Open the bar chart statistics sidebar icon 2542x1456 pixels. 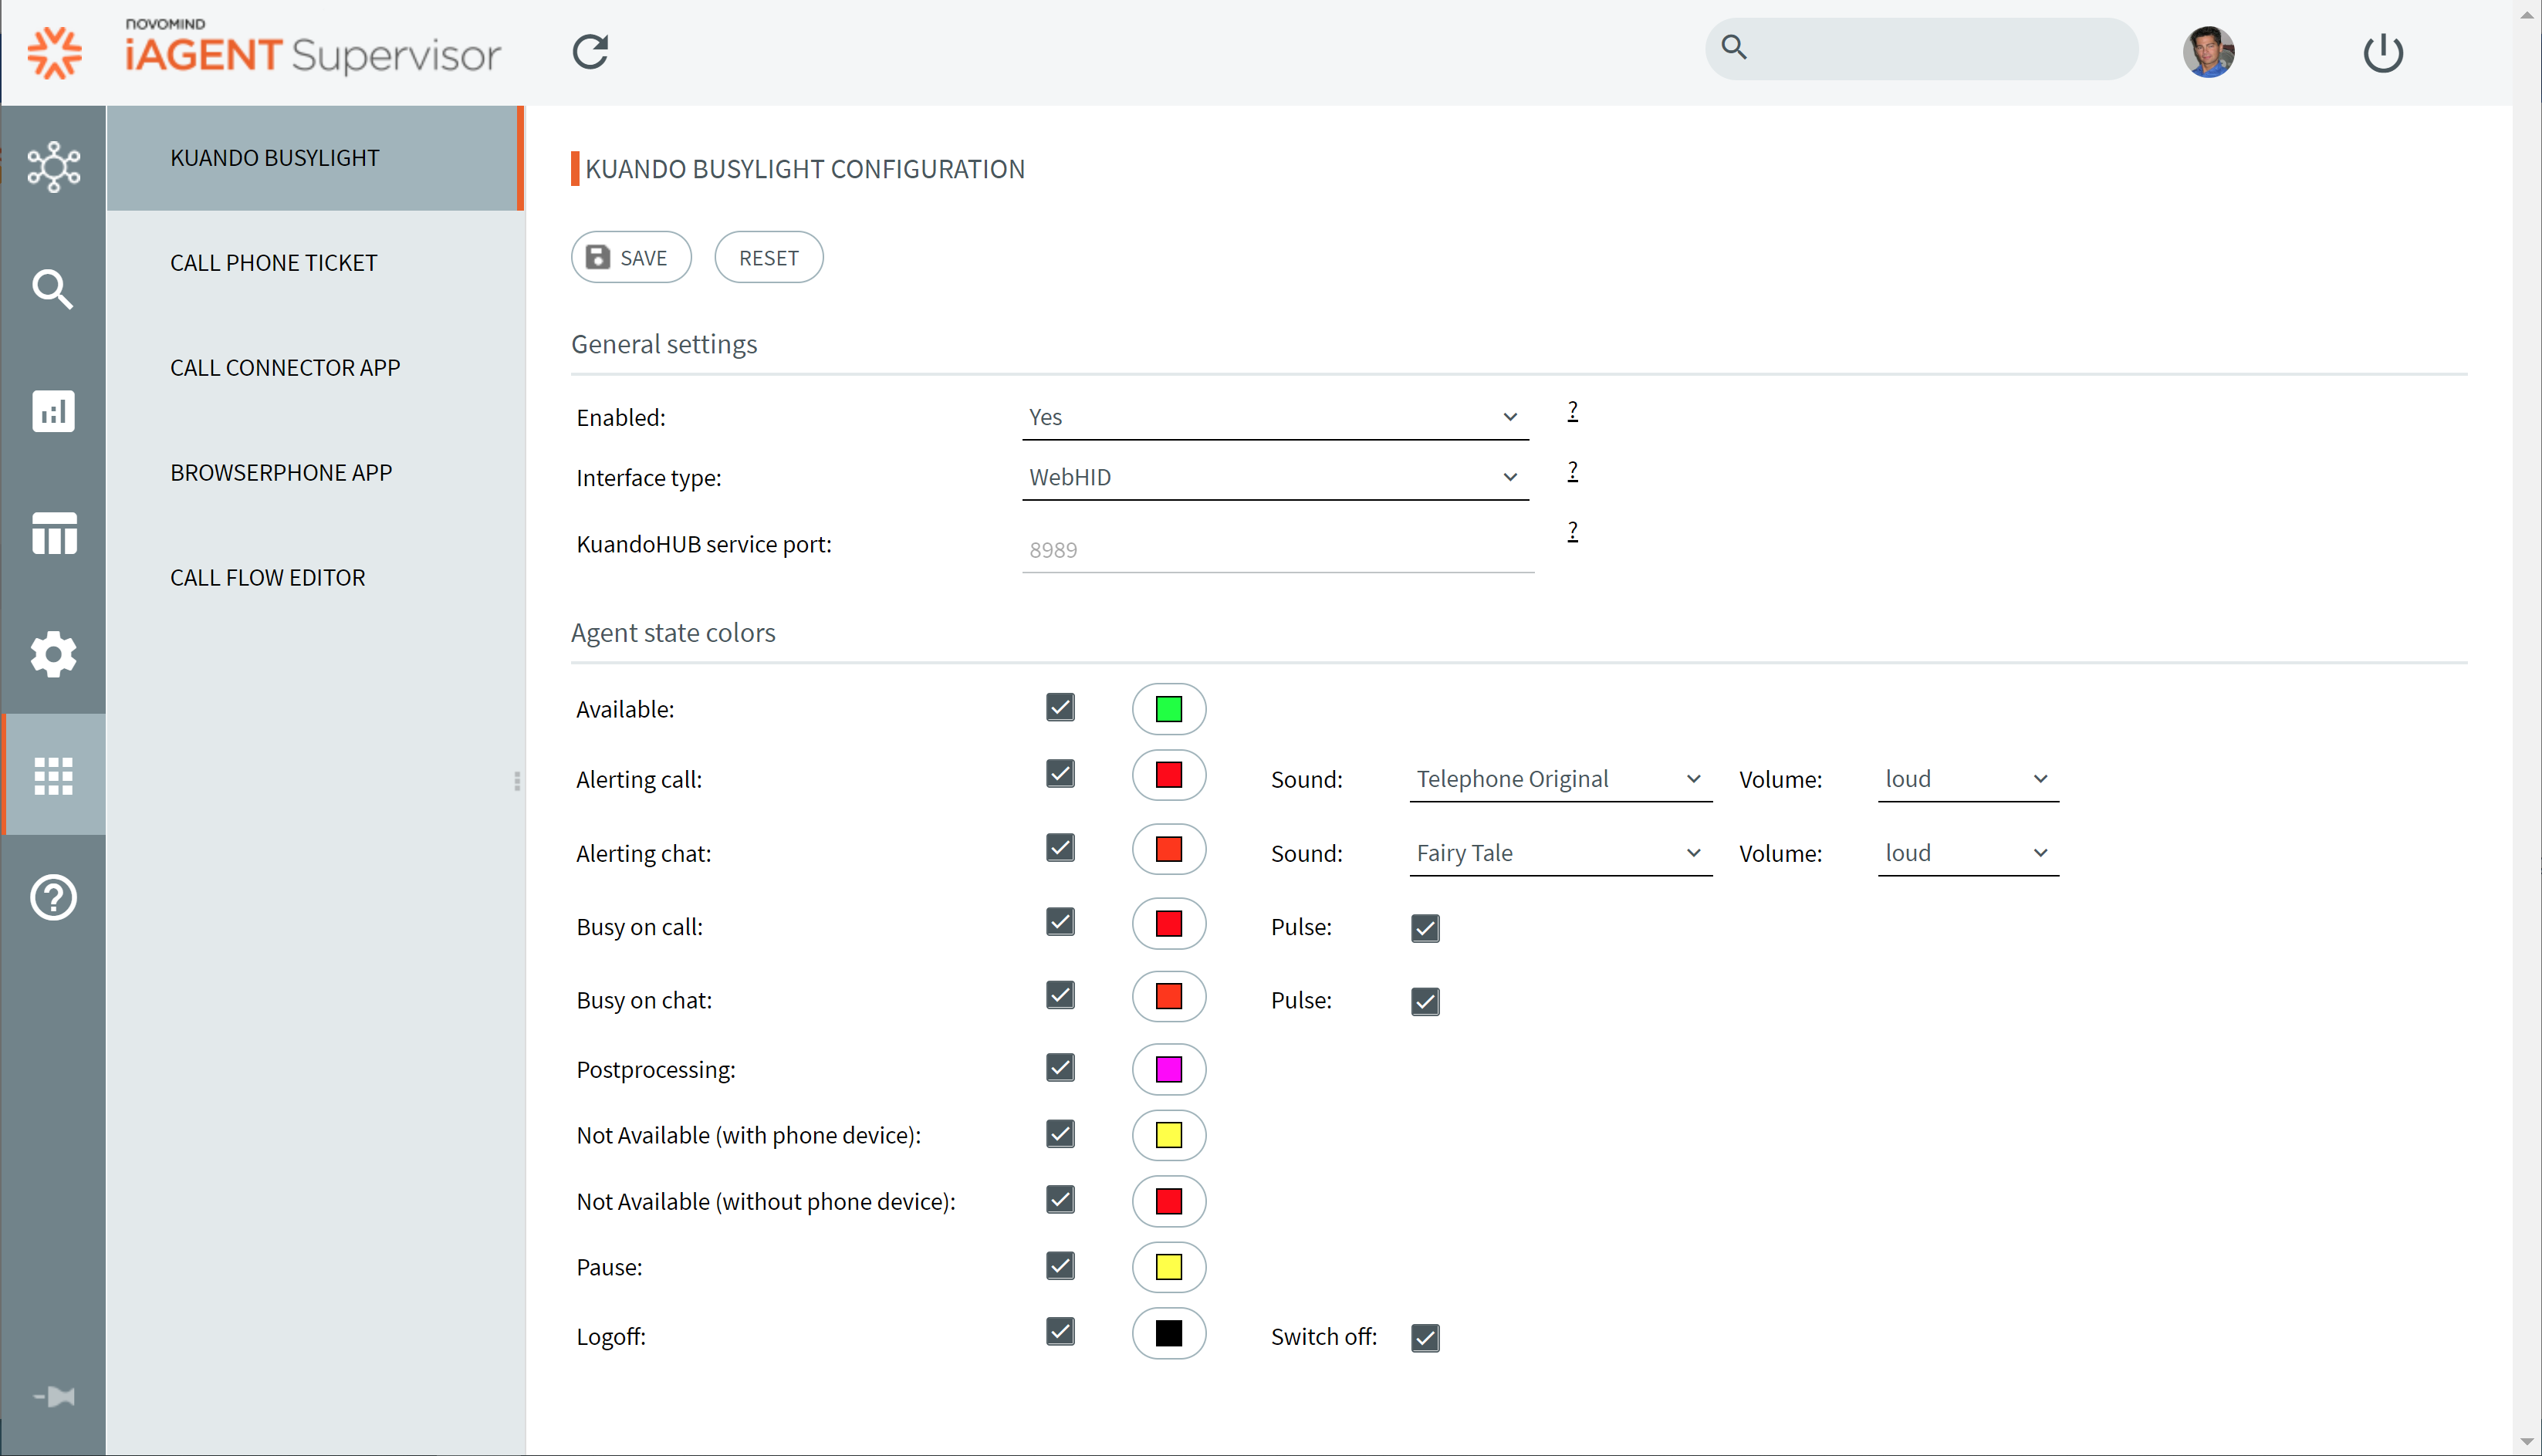tap(53, 411)
